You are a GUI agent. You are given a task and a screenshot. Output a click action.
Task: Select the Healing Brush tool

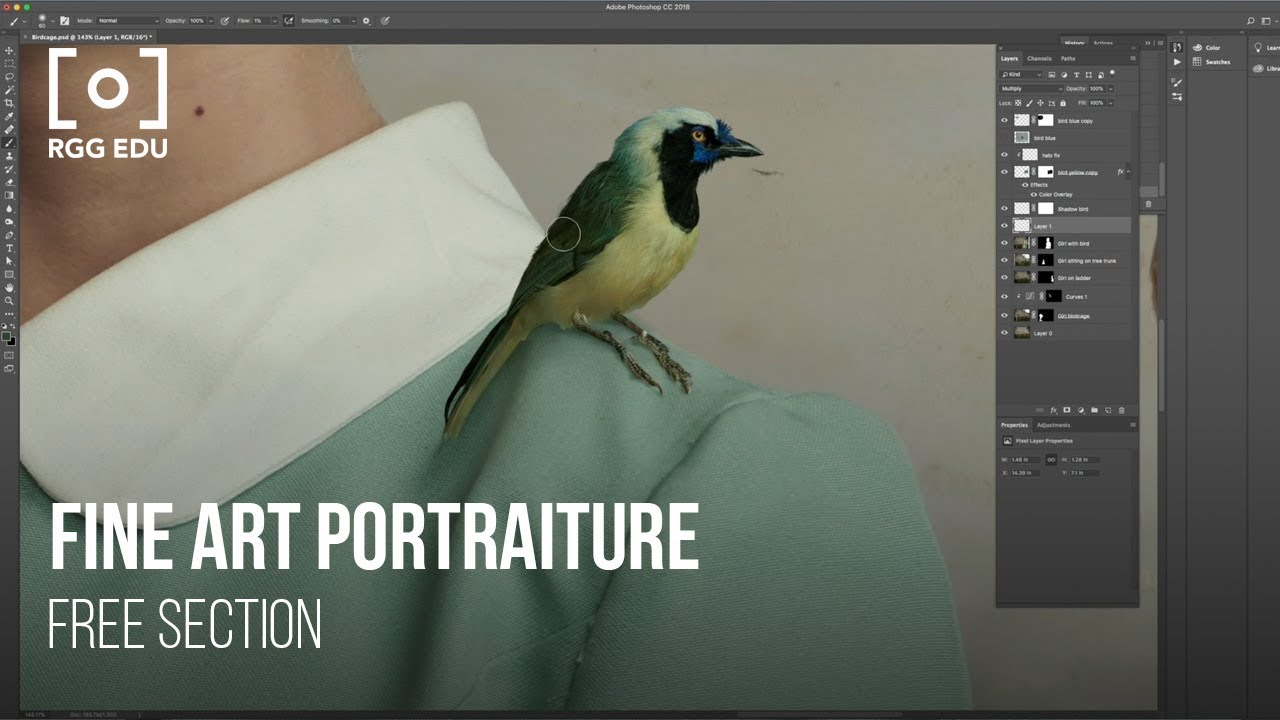click(x=10, y=129)
